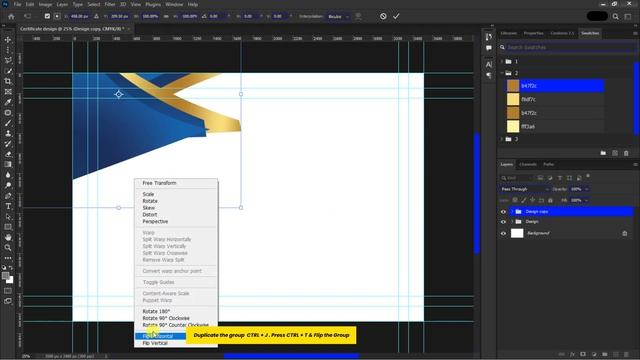Switch to the Channels tab
Image resolution: width=640 pixels, height=360 pixels.
[x=528, y=164]
